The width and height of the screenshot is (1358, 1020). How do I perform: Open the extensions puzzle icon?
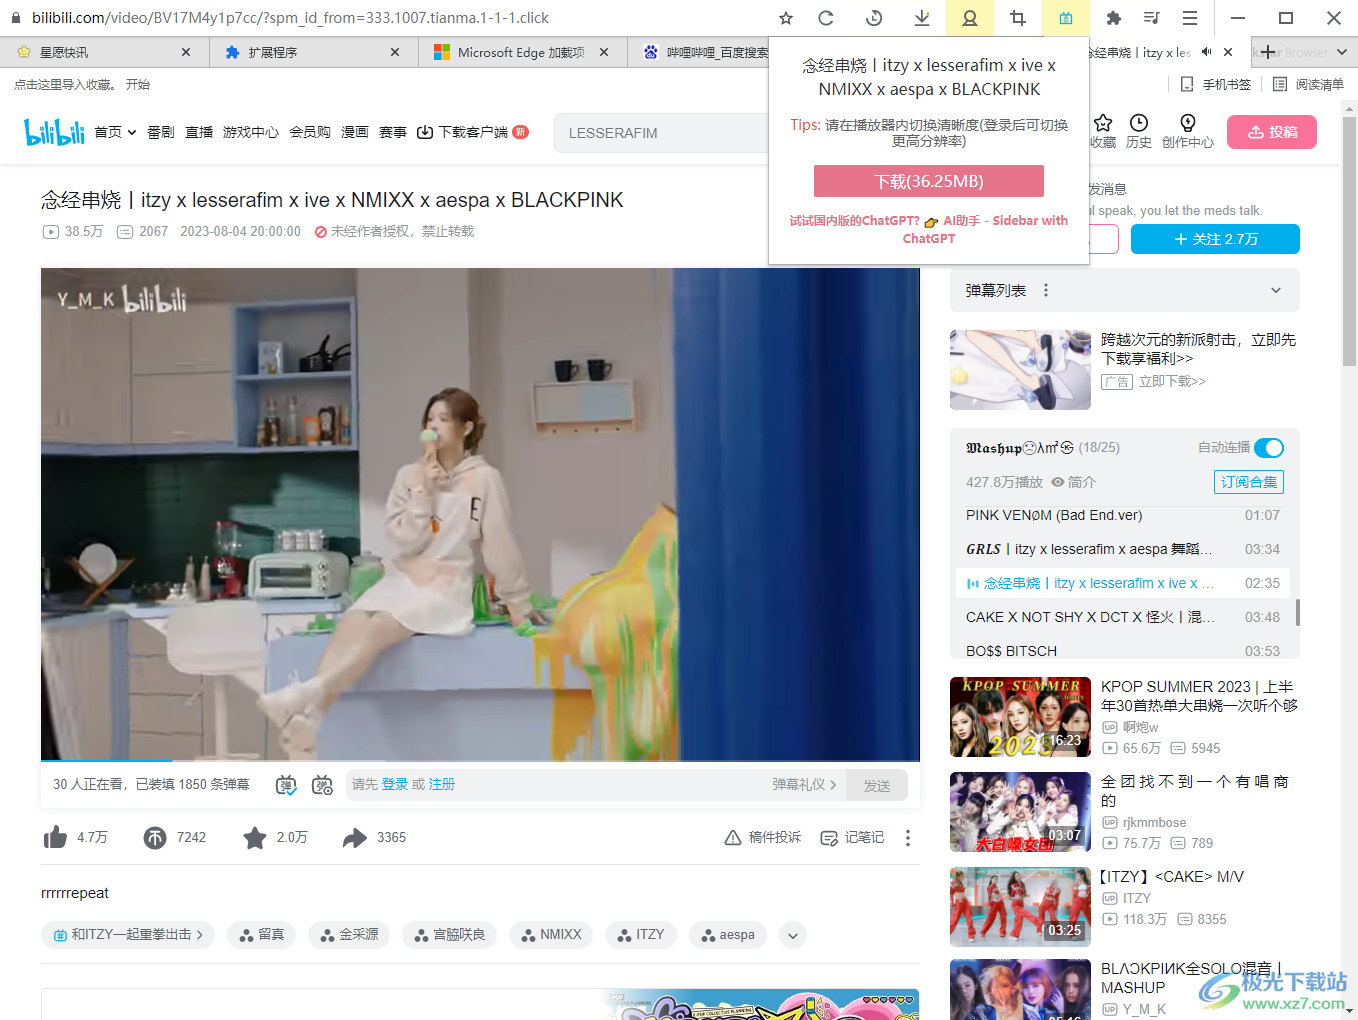pyautogui.click(x=1114, y=18)
